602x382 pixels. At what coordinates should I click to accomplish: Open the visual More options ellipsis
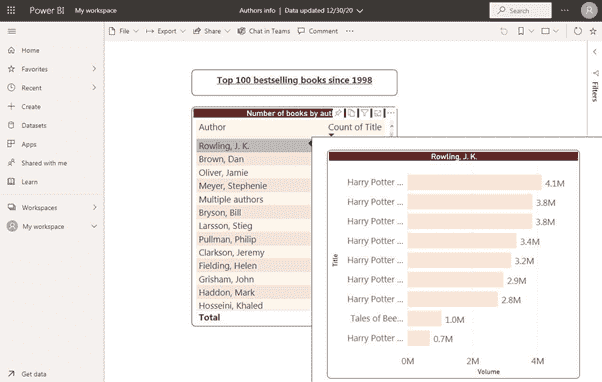[x=390, y=113]
